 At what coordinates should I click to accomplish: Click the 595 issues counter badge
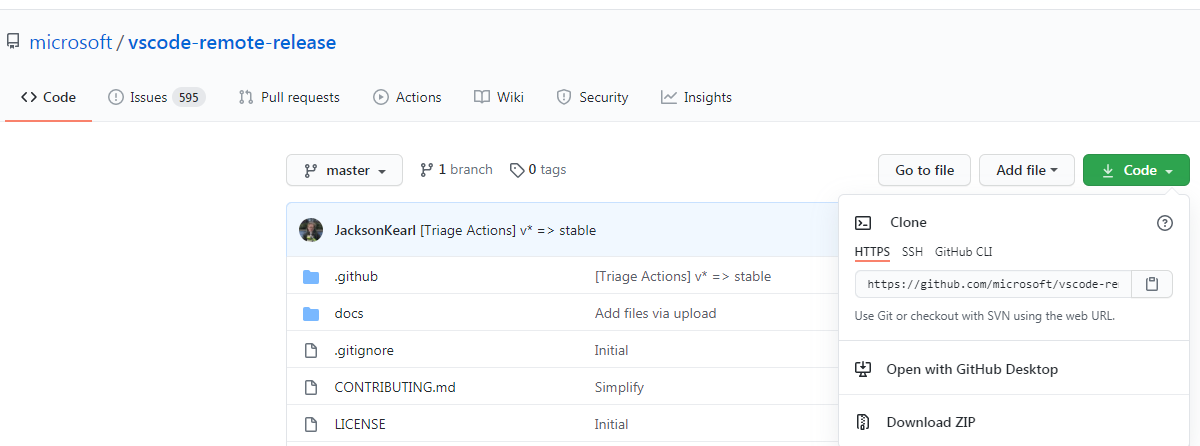point(189,97)
